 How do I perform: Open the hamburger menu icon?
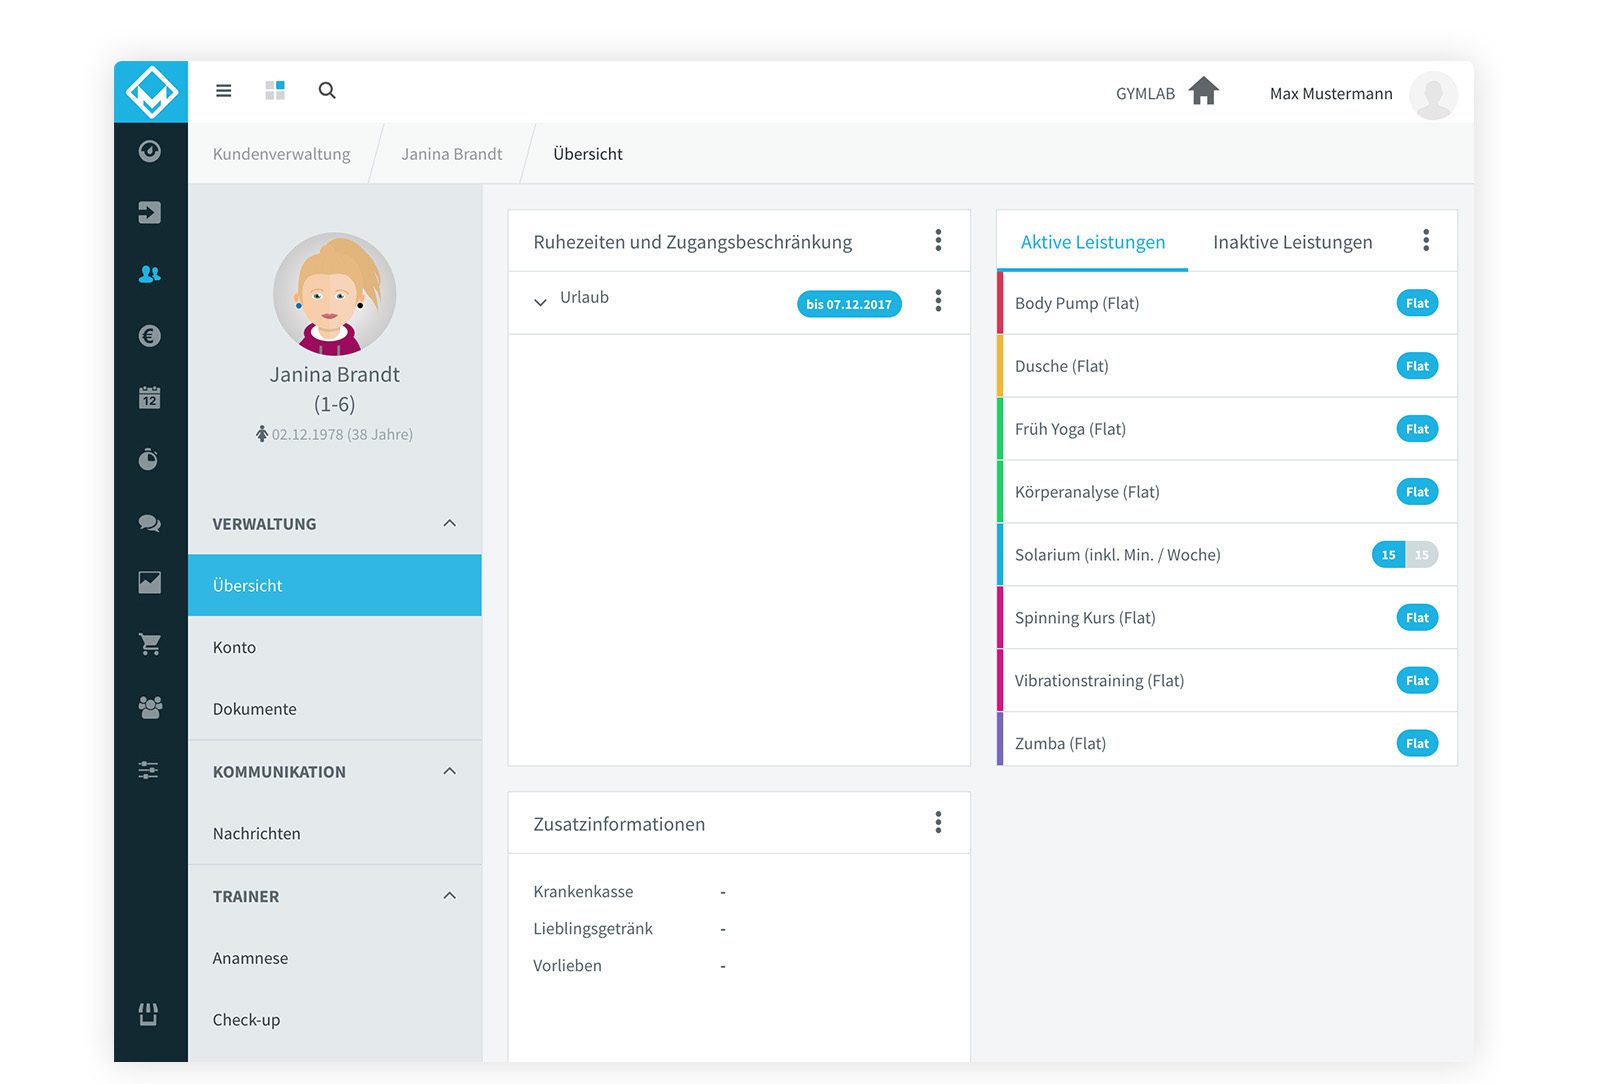[224, 91]
